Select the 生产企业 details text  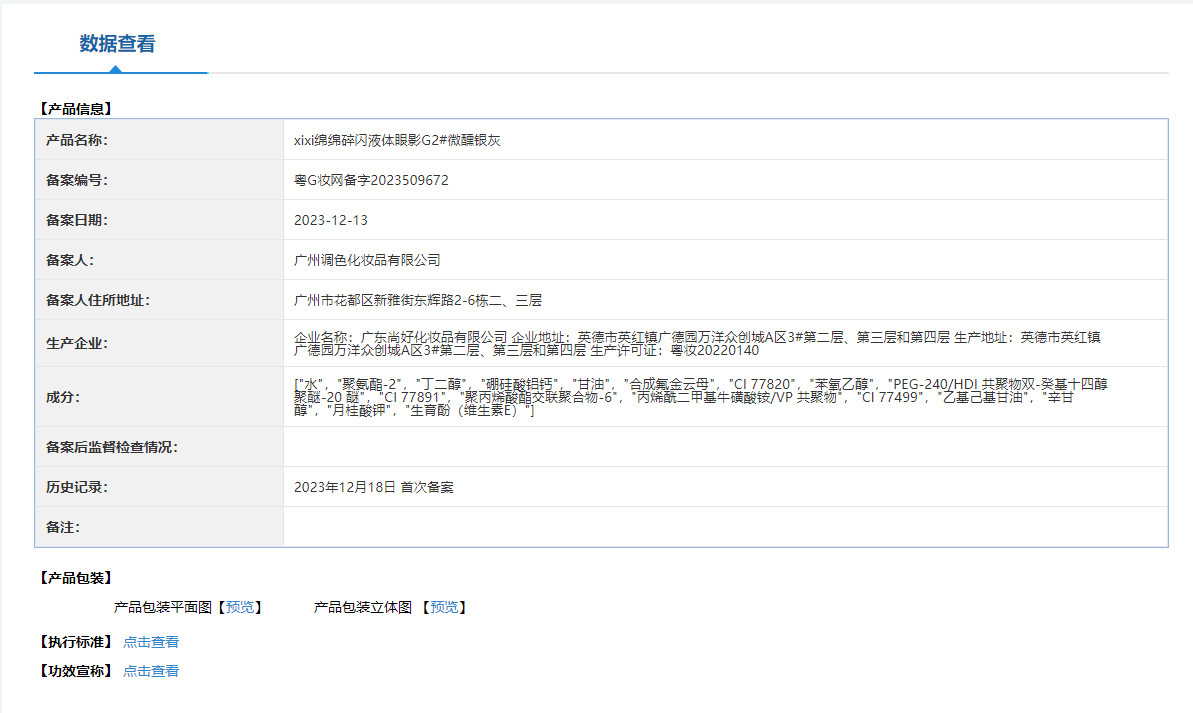pyautogui.click(x=697, y=344)
